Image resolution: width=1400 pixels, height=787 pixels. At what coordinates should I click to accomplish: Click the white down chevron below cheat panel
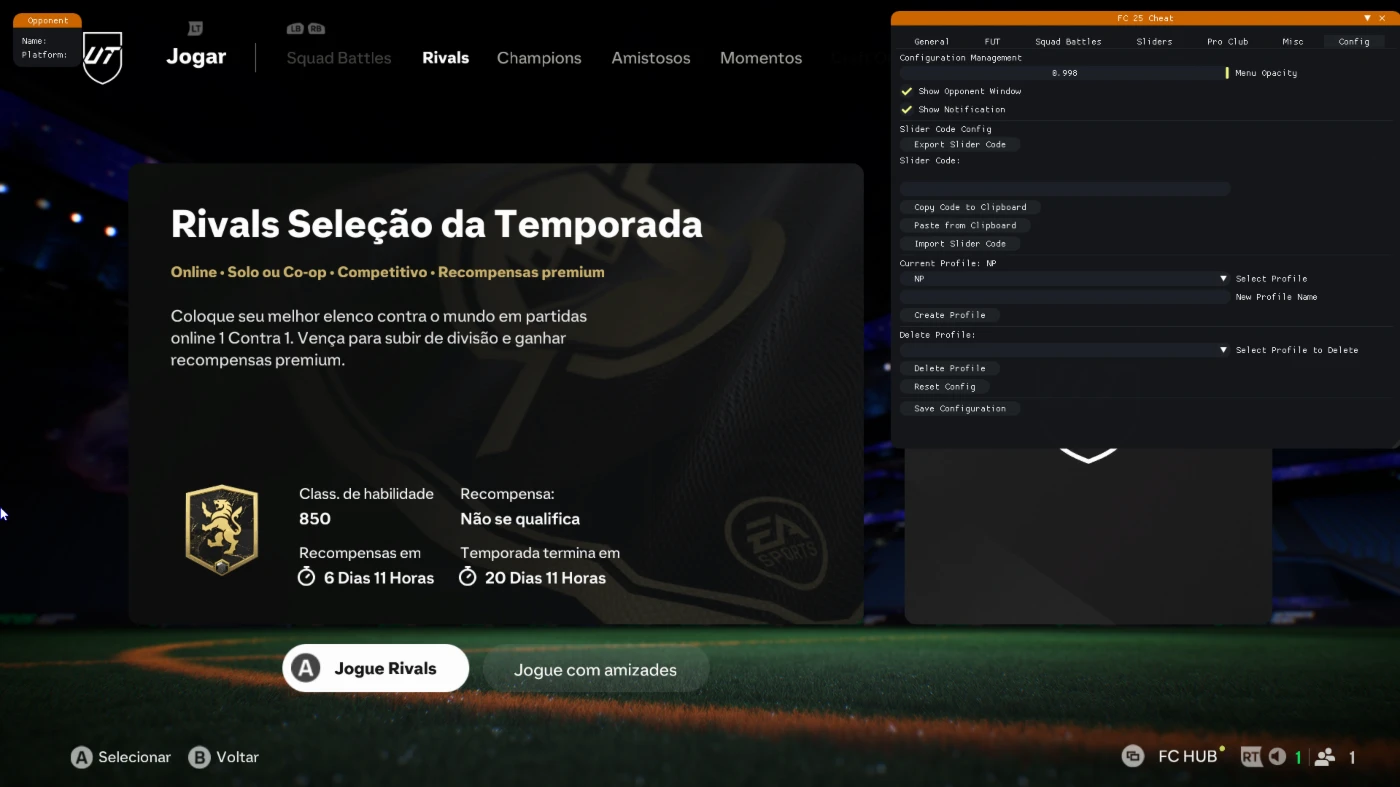[x=1088, y=456]
